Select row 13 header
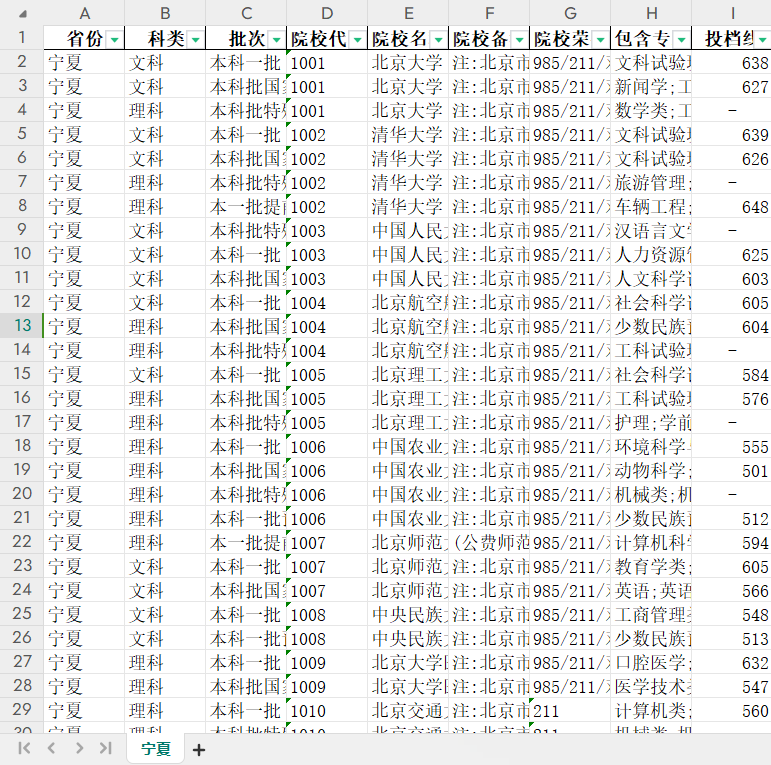This screenshot has height=765, width=771. click(22, 326)
